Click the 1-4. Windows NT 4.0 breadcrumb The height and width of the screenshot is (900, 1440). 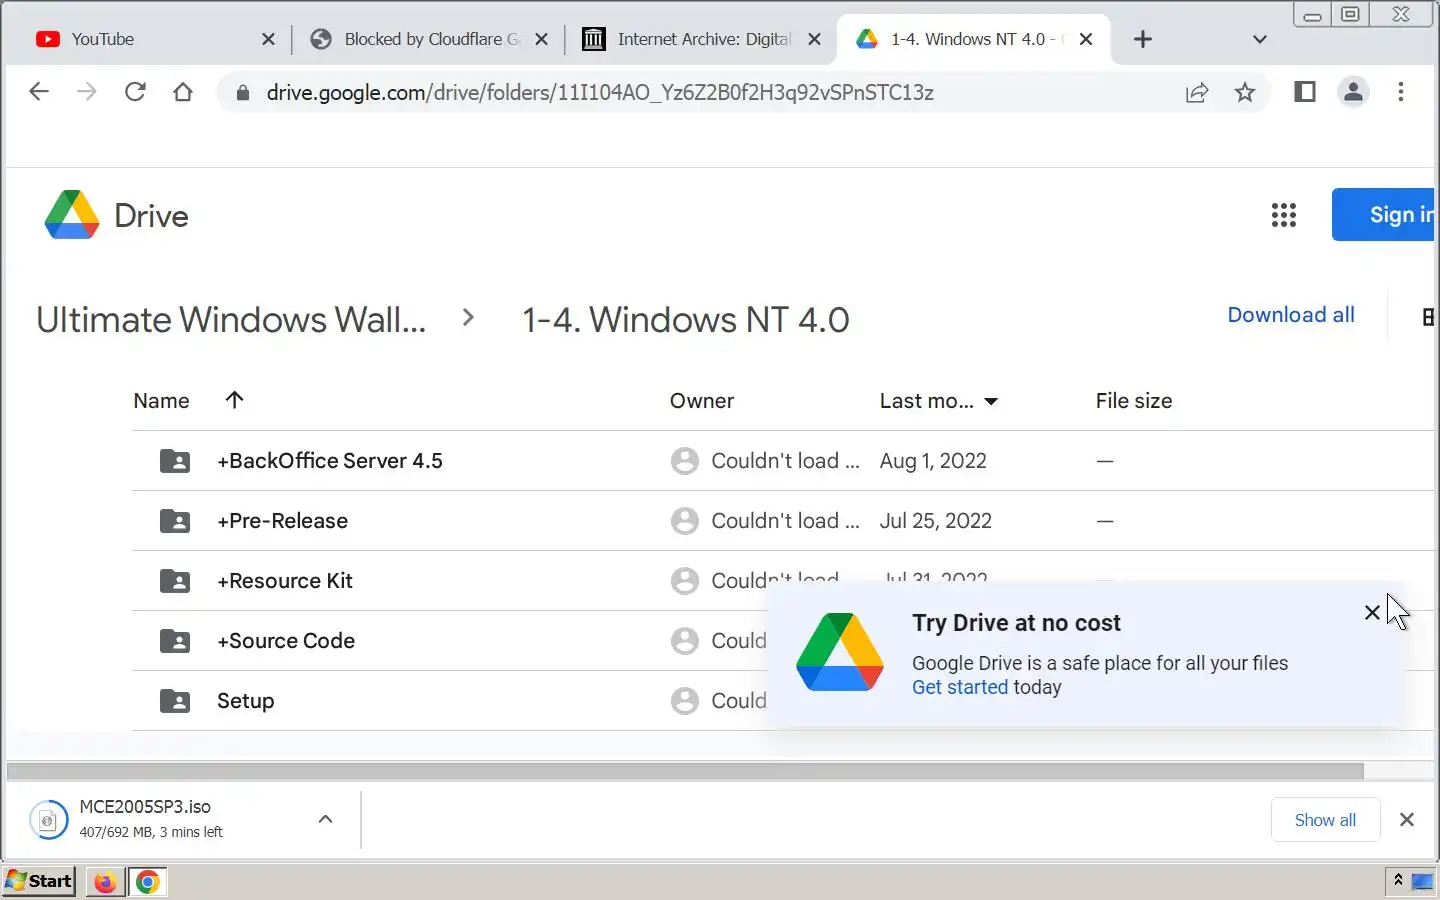point(686,320)
